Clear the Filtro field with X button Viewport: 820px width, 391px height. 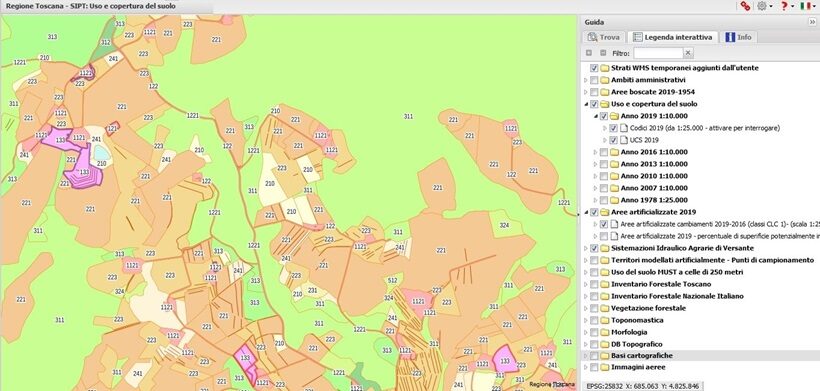688,53
